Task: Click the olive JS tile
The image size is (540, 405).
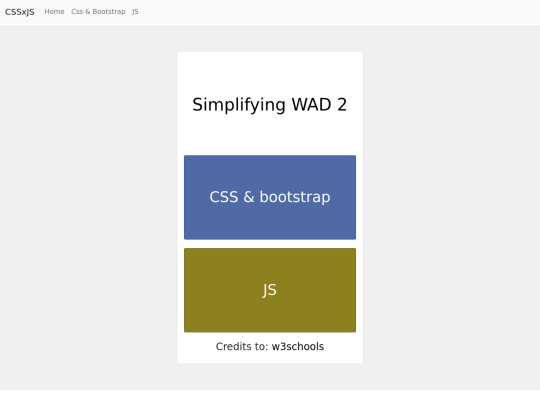Action: 270,290
